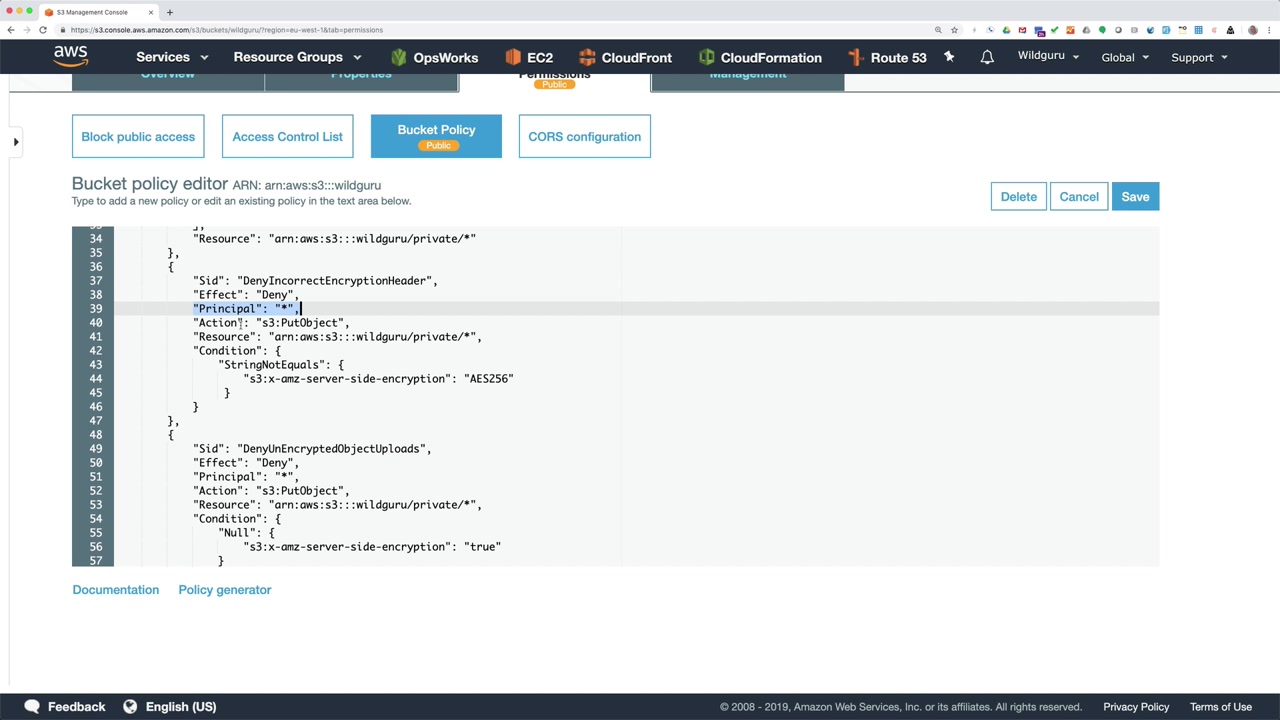The image size is (1280, 720).
Task: Click the AES256 encryption value line
Action: tap(378, 379)
